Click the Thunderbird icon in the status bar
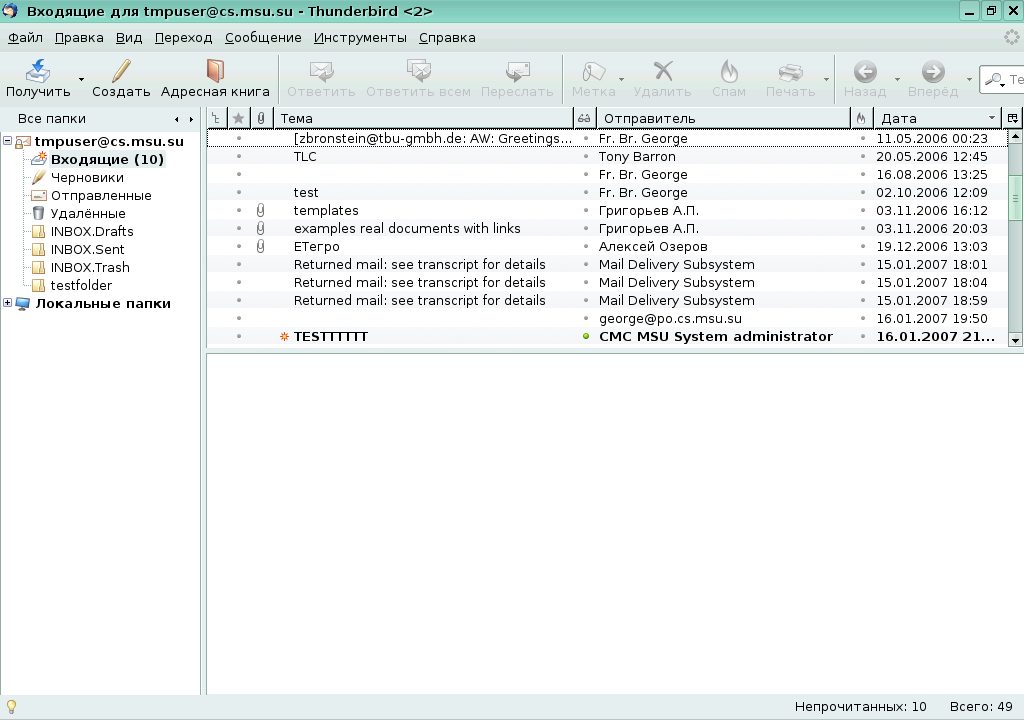The height and width of the screenshot is (720, 1024). pyautogui.click(x=12, y=705)
